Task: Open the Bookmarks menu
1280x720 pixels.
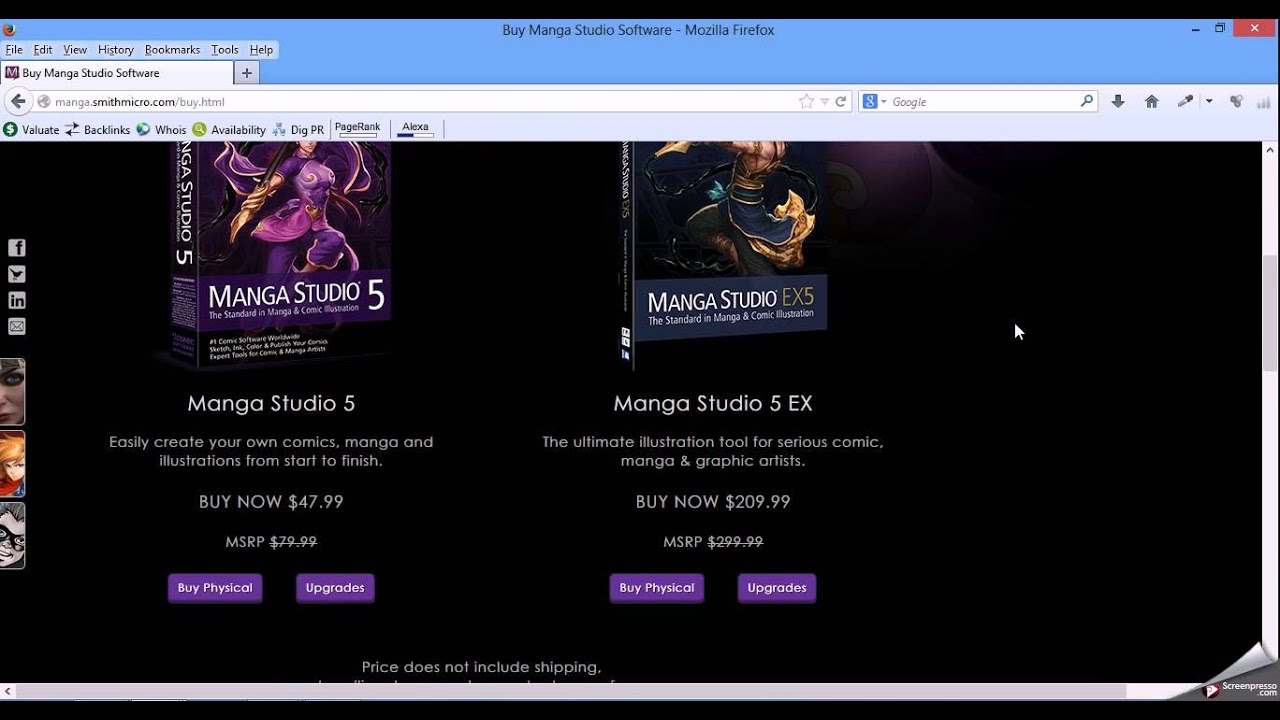Action: coord(172,49)
